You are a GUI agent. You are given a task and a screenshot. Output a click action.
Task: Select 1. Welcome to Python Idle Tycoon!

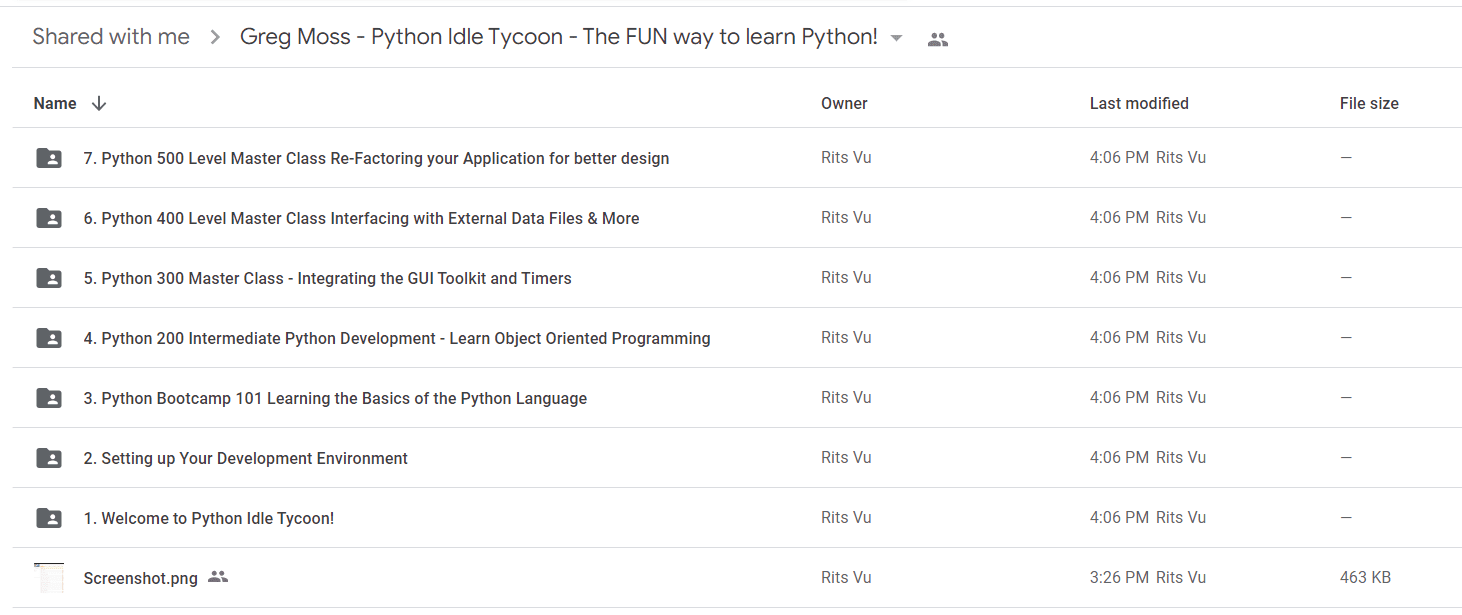[x=209, y=518]
